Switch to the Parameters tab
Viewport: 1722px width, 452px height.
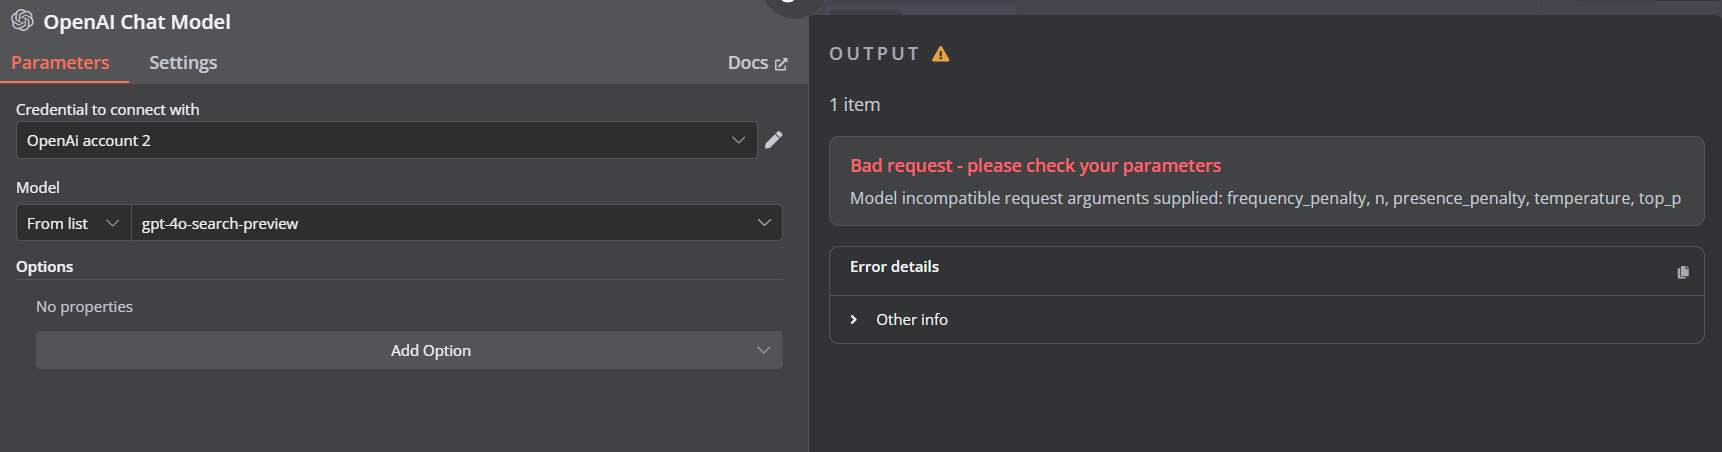(x=61, y=62)
